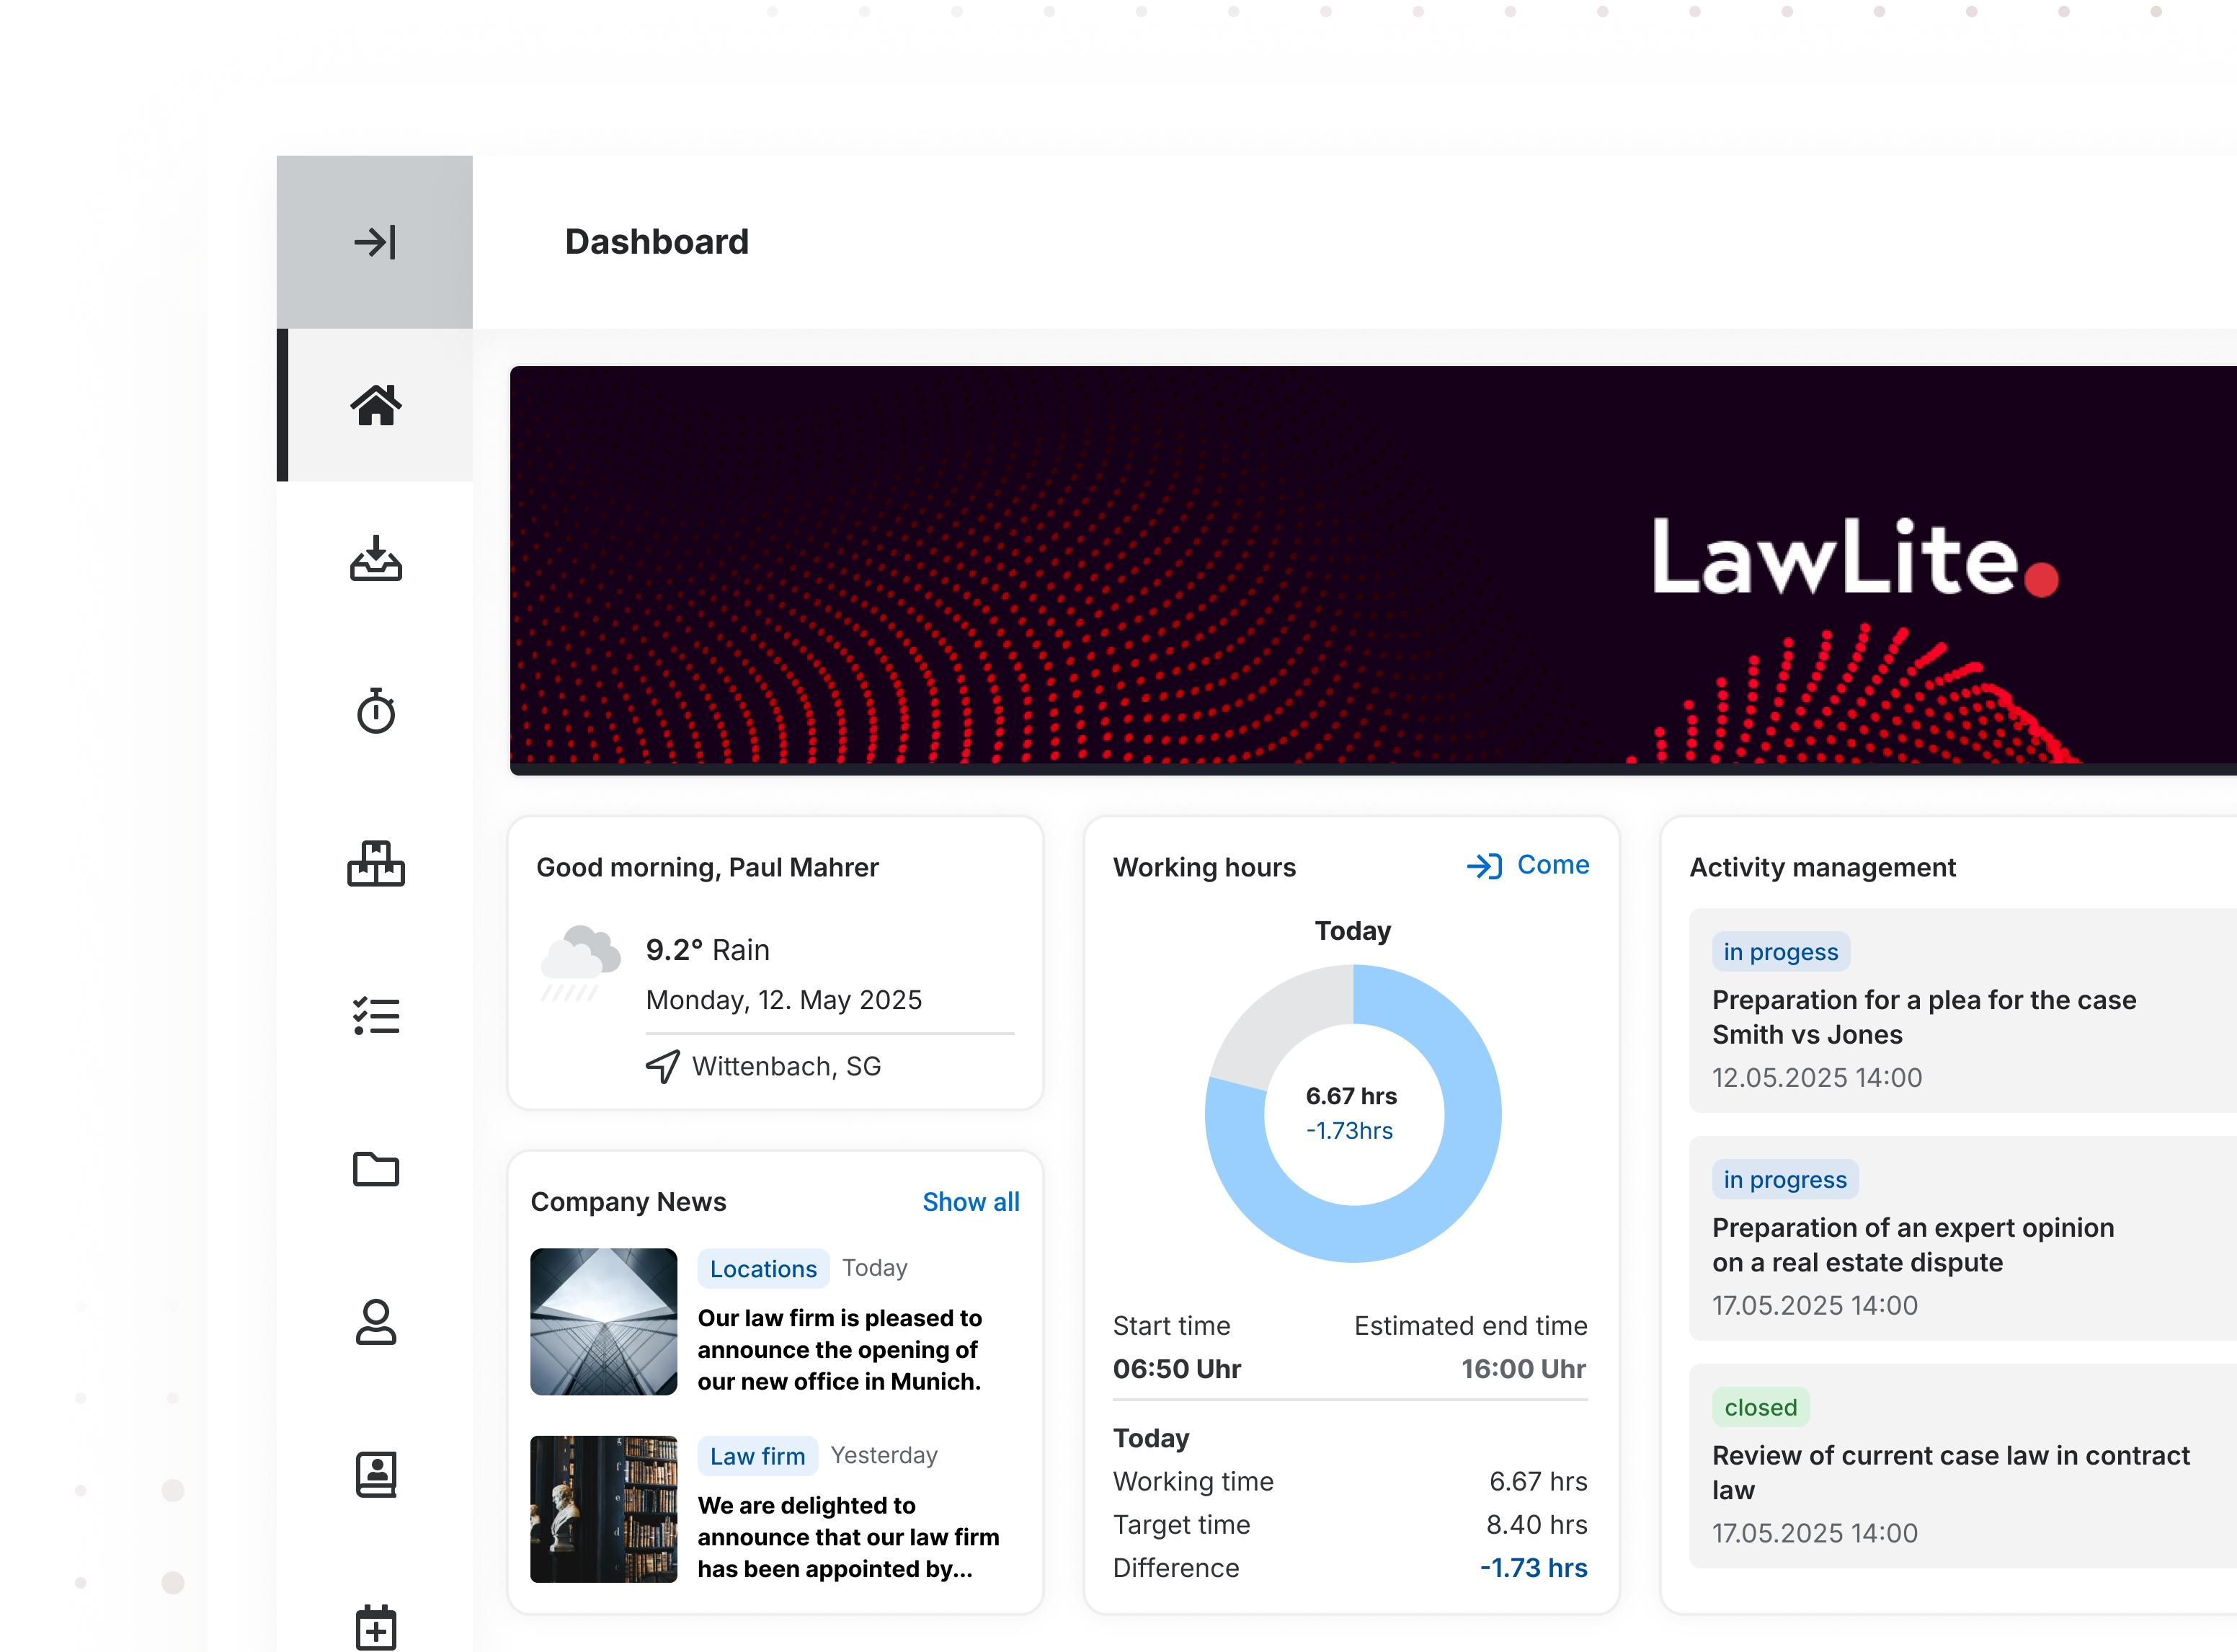Click the working hours donut chart
The height and width of the screenshot is (1652, 2237).
(x=1352, y=1113)
